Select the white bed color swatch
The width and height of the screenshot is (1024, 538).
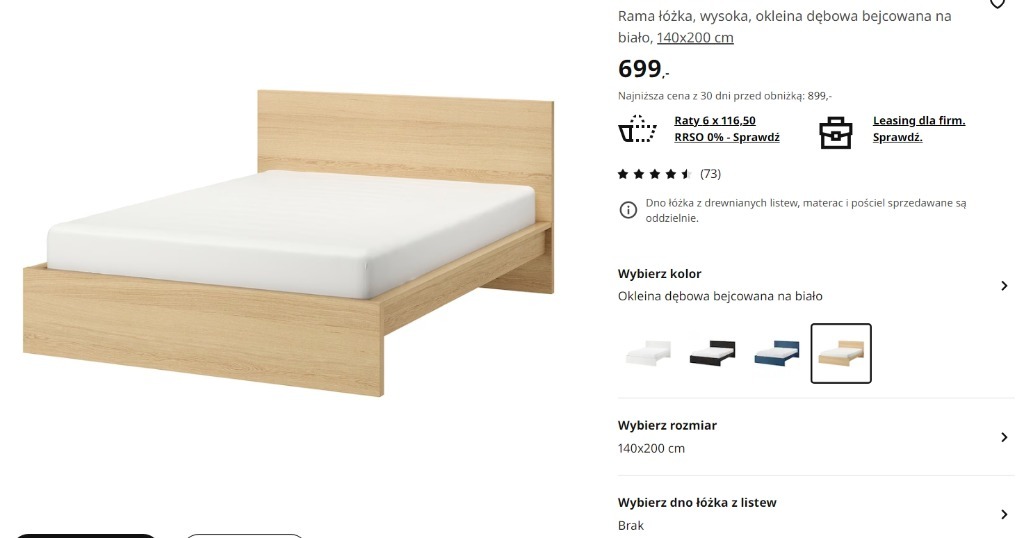click(648, 353)
